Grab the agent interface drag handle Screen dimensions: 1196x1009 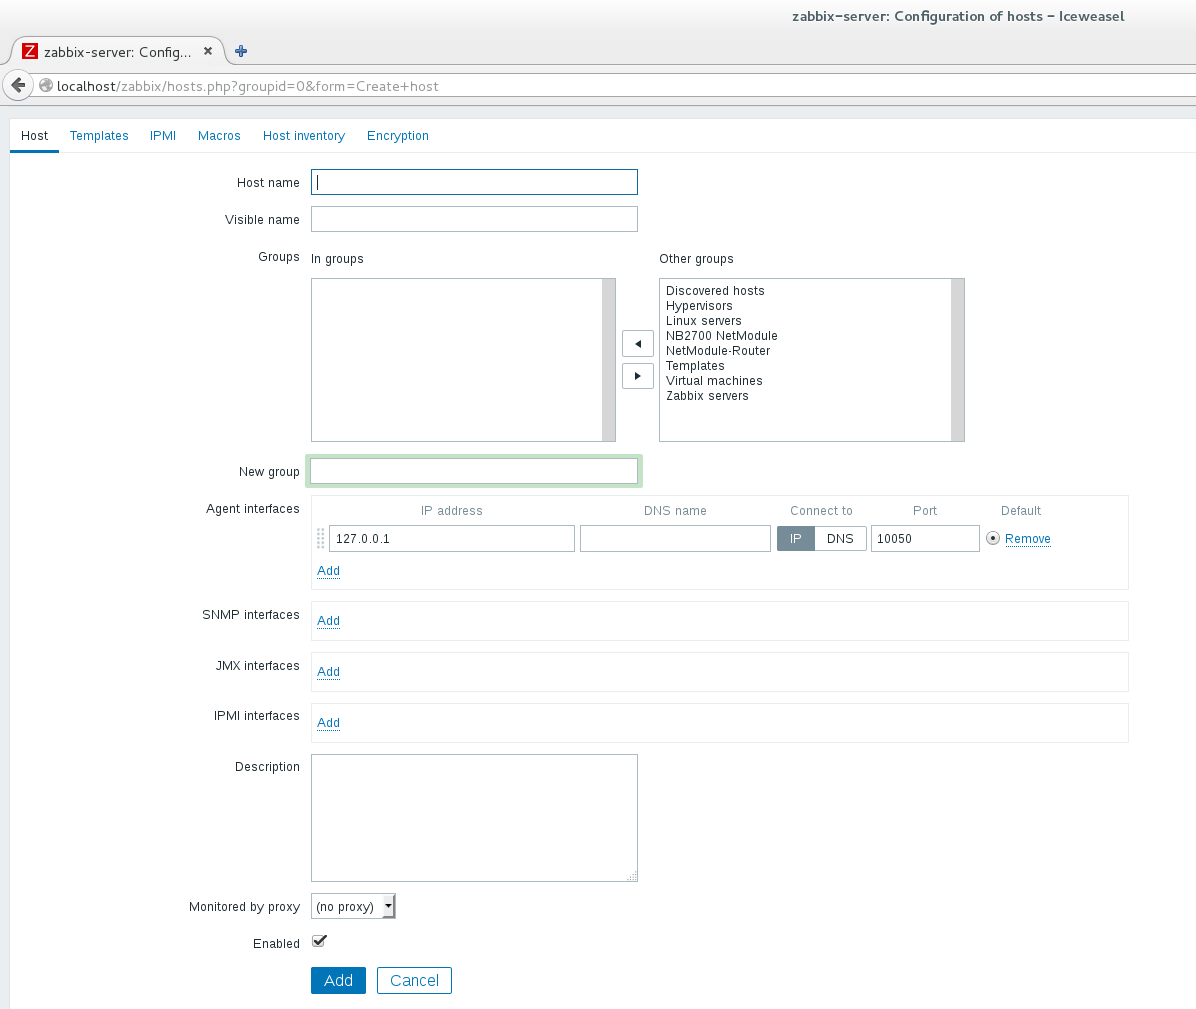click(x=320, y=538)
